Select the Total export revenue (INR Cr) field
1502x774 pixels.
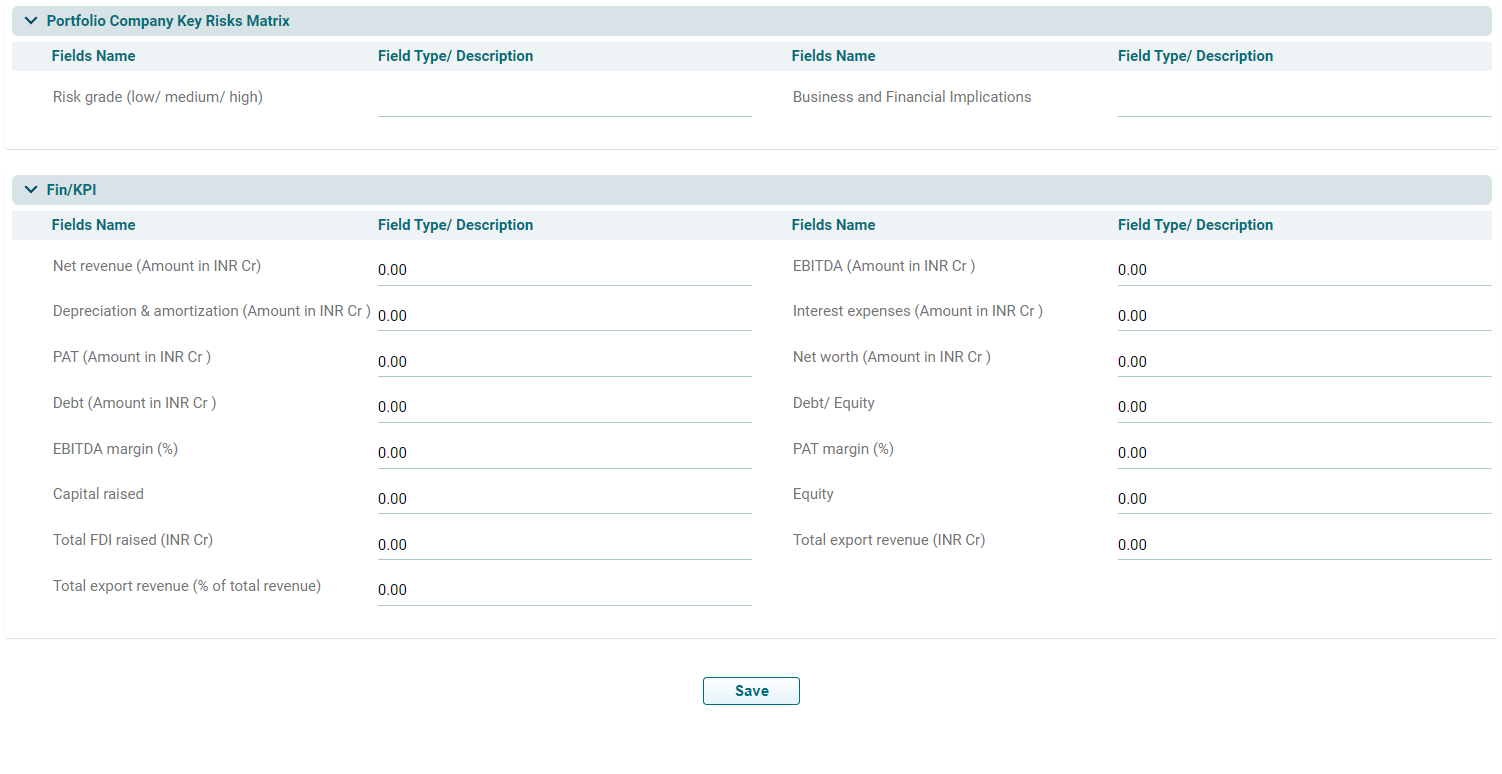click(x=1304, y=545)
